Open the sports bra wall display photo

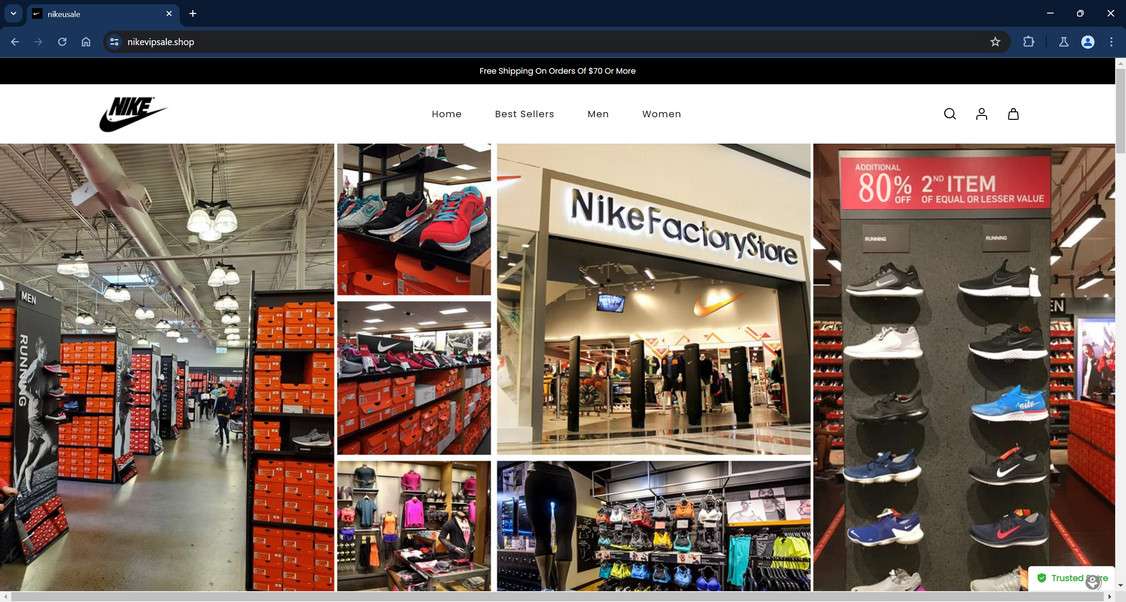653,526
